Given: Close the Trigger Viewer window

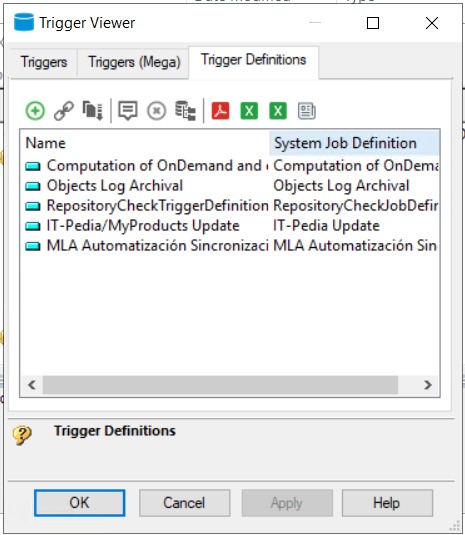Looking at the screenshot, I should point(432,23).
